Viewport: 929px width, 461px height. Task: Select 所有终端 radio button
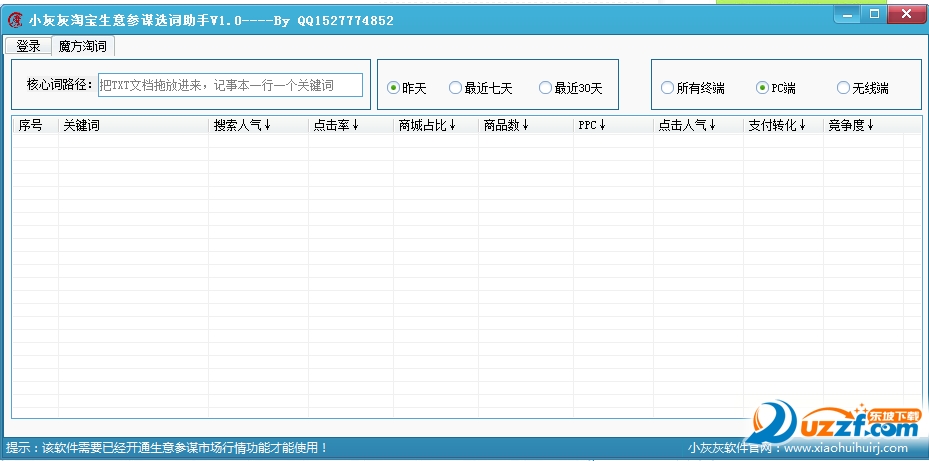click(x=693, y=88)
